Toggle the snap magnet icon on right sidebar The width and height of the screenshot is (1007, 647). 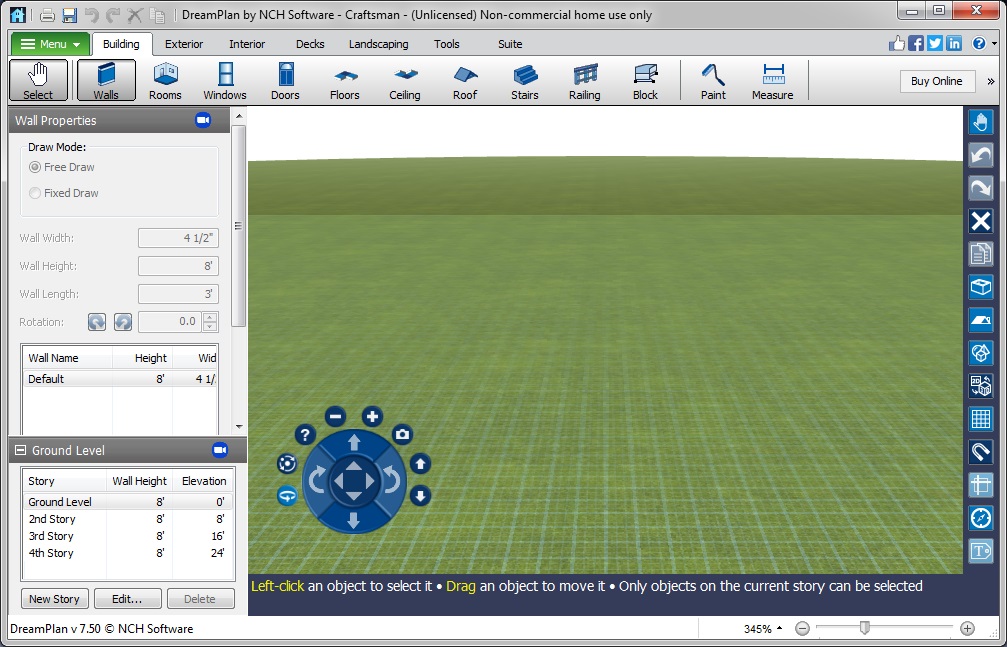(x=980, y=451)
